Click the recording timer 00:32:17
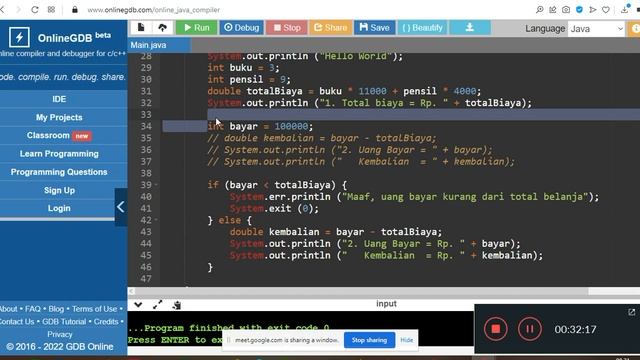Image resolution: width=640 pixels, height=360 pixels. [575, 329]
